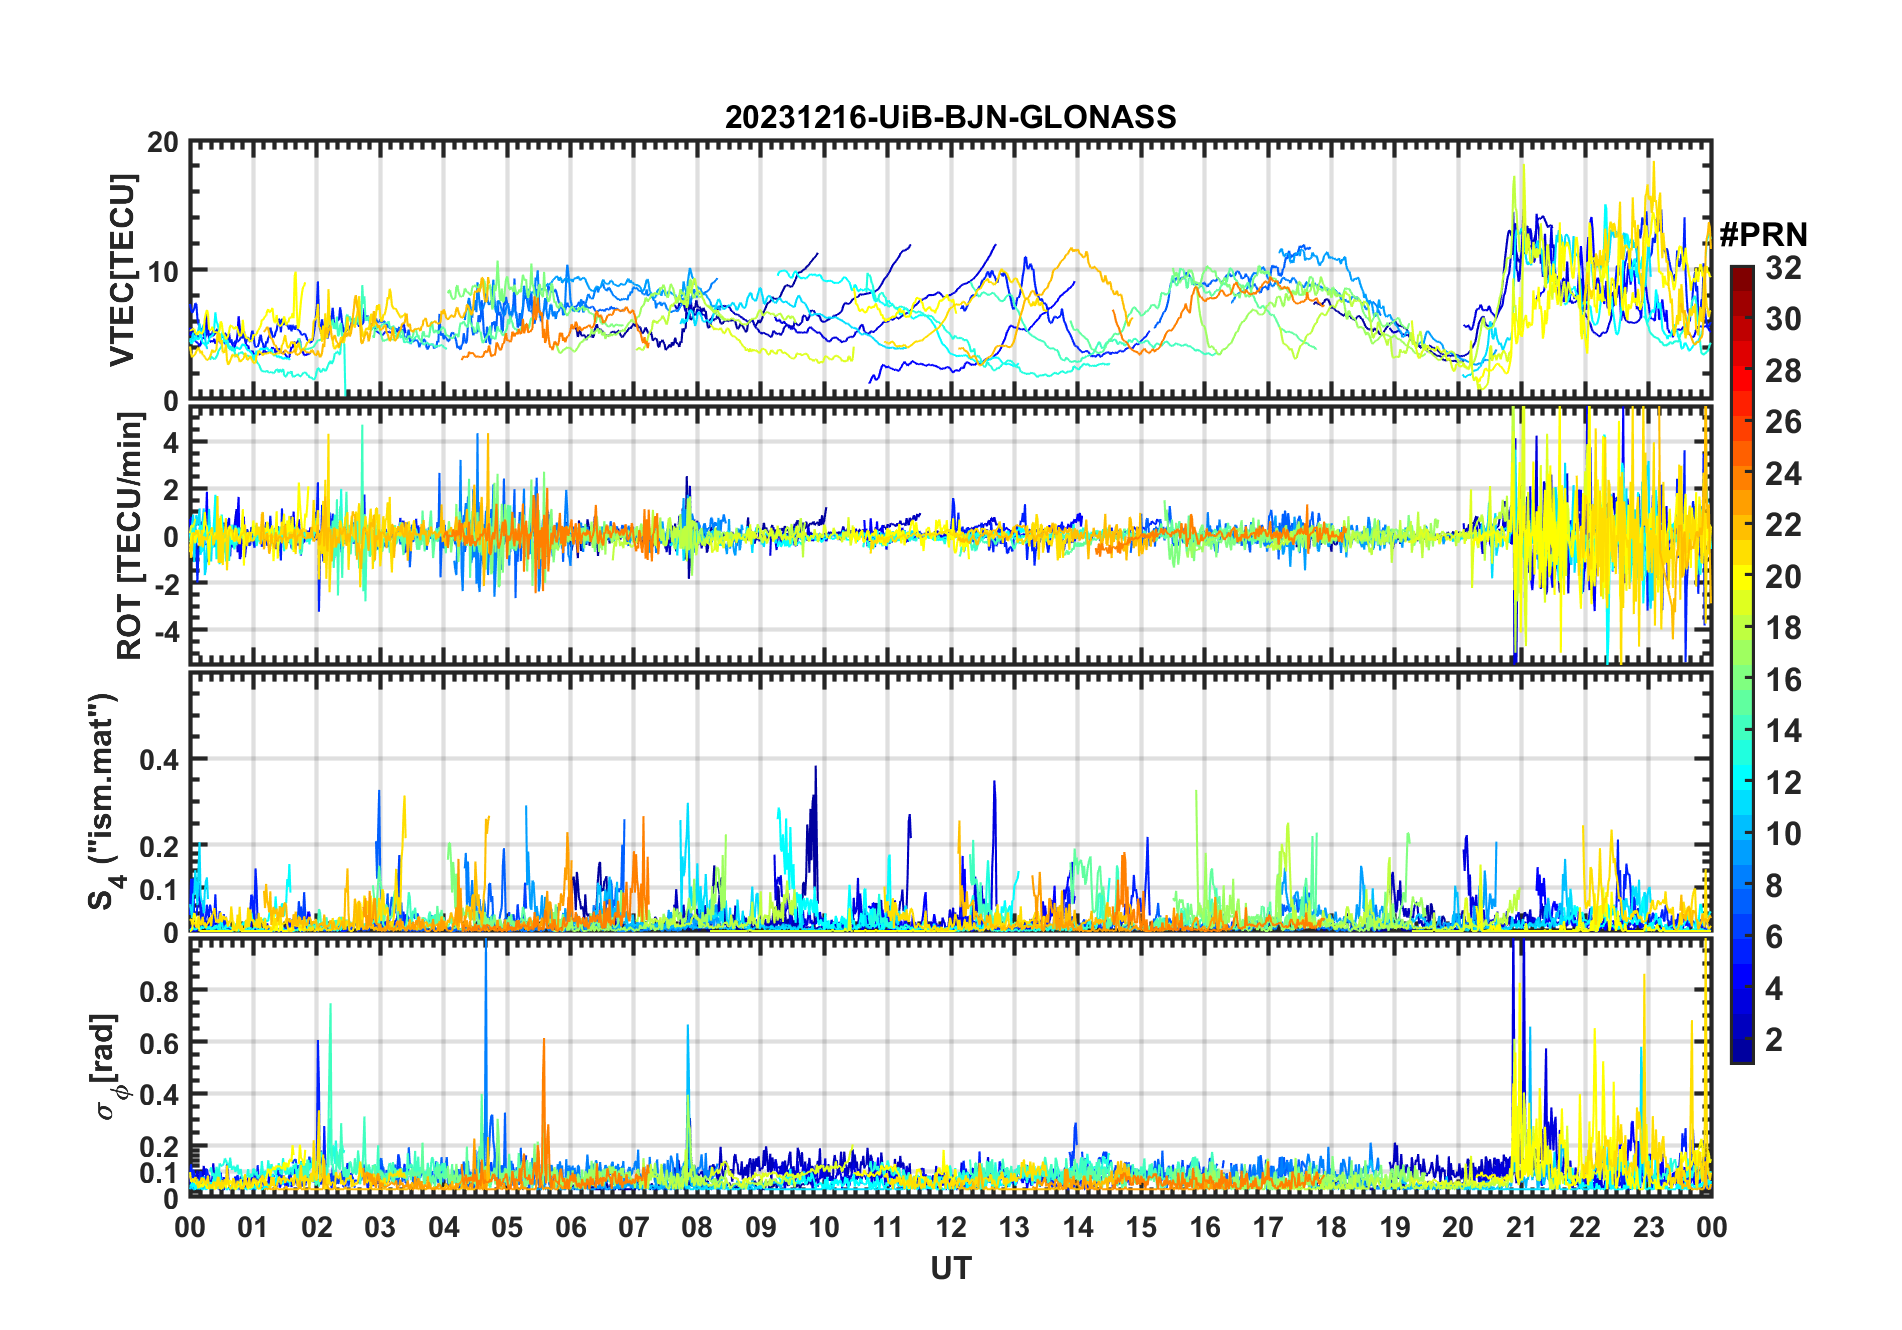The height and width of the screenshot is (1330, 1902).
Task: Click the 09 hour tick label
Action: [x=761, y=1227]
